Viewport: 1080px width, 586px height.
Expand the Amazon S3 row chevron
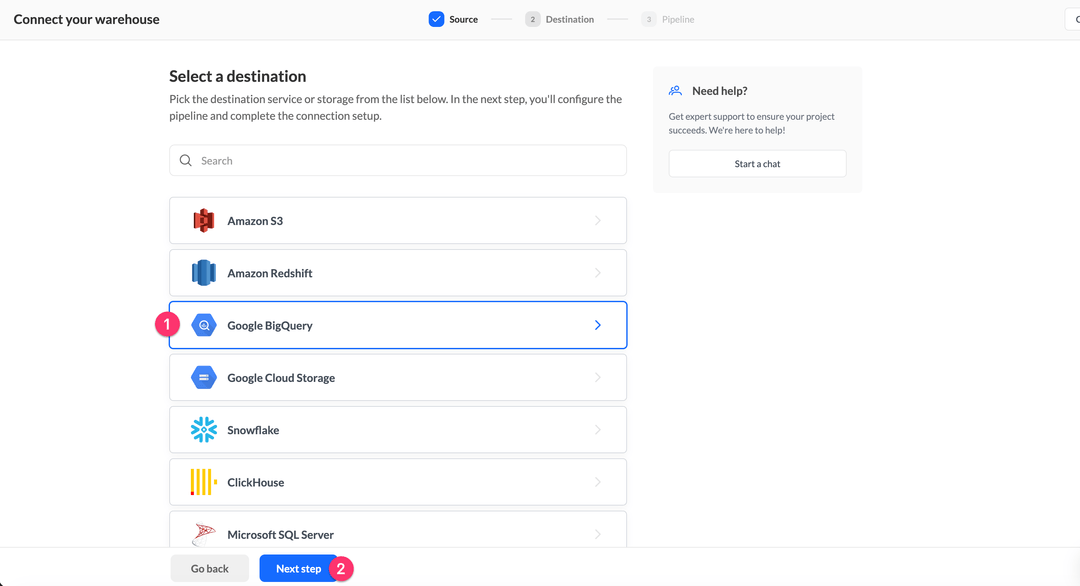coord(598,220)
